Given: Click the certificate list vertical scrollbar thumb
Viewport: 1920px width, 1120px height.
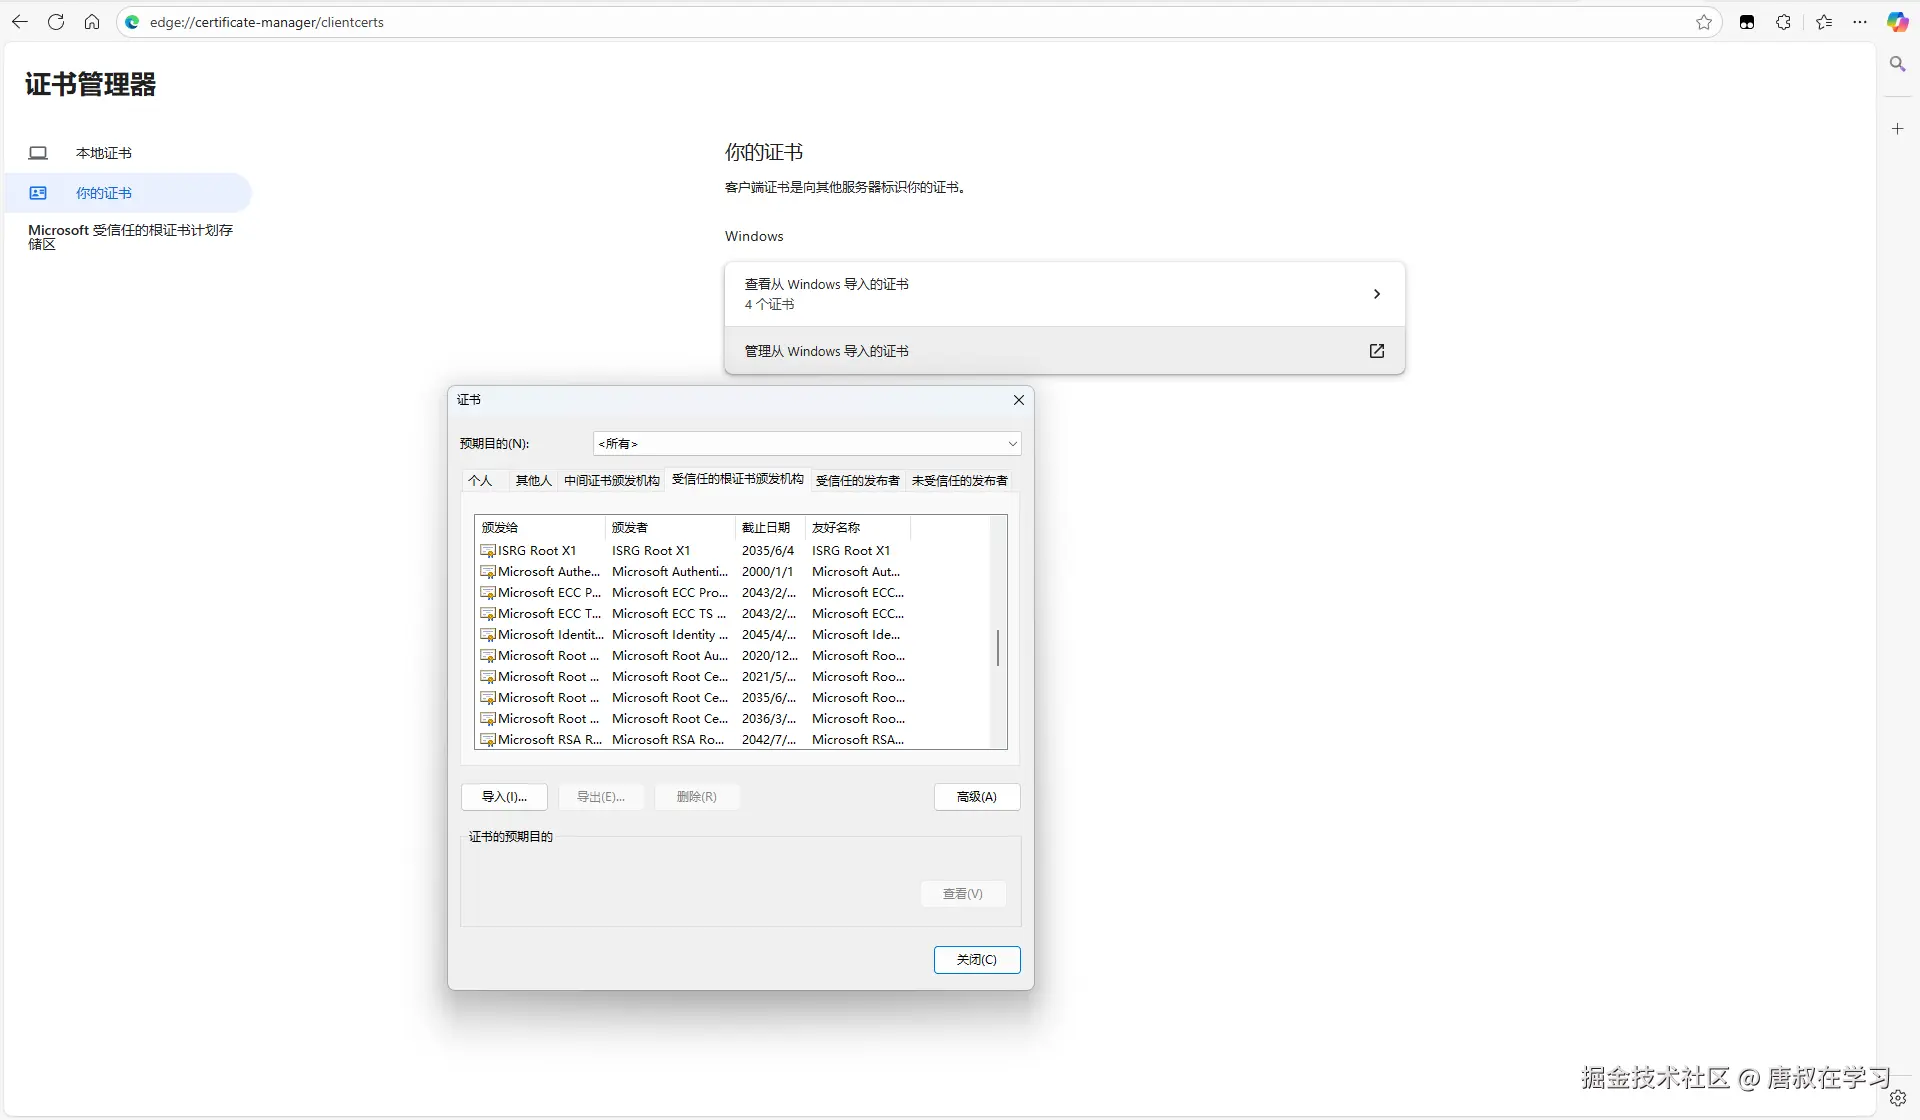Looking at the screenshot, I should pos(998,648).
